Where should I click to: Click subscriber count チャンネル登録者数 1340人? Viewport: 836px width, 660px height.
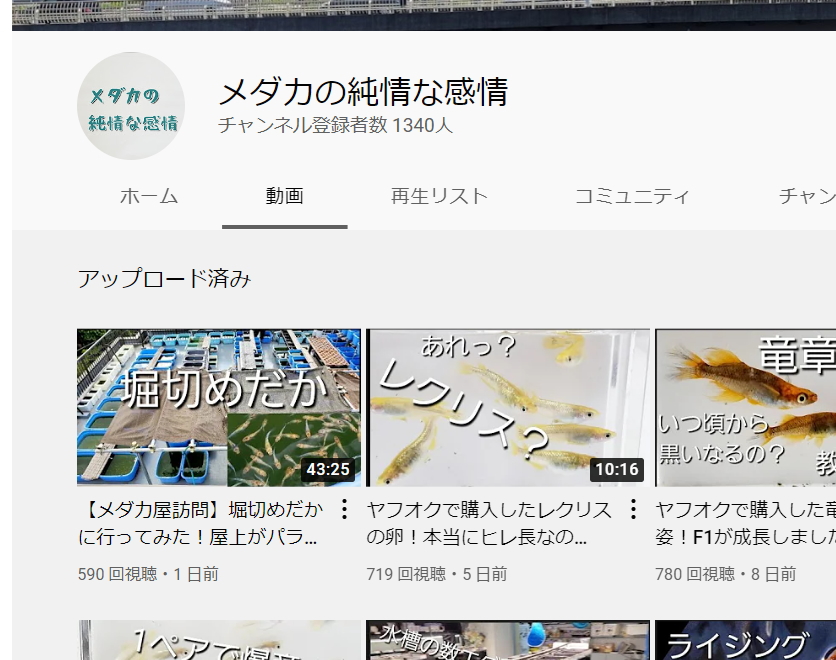pyautogui.click(x=335, y=125)
